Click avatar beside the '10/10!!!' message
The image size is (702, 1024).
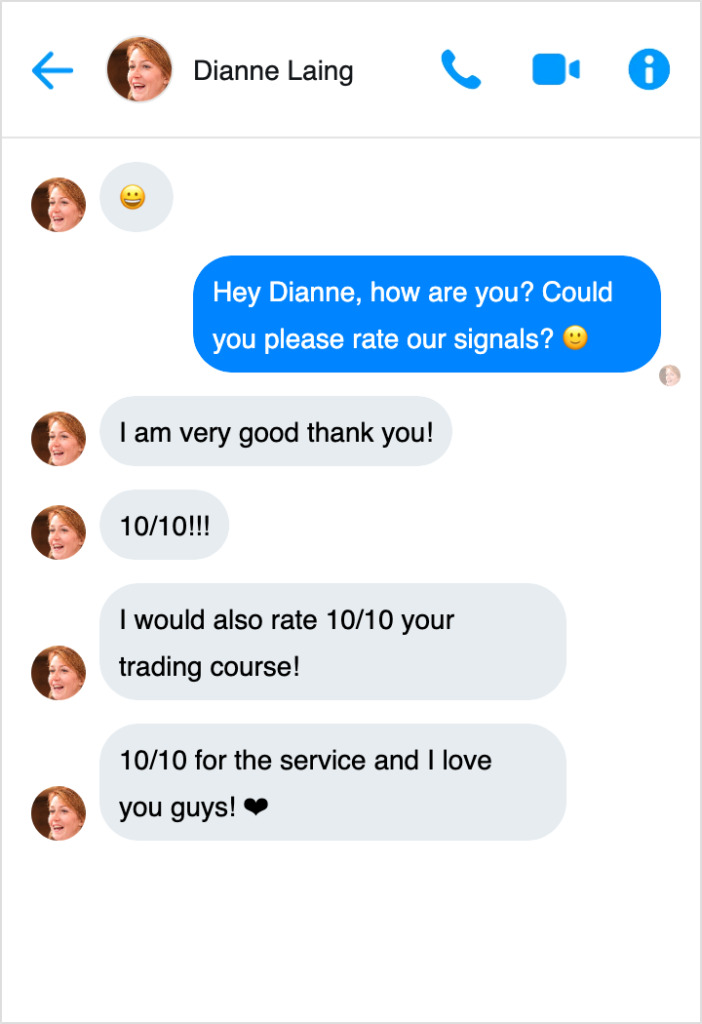(x=58, y=532)
